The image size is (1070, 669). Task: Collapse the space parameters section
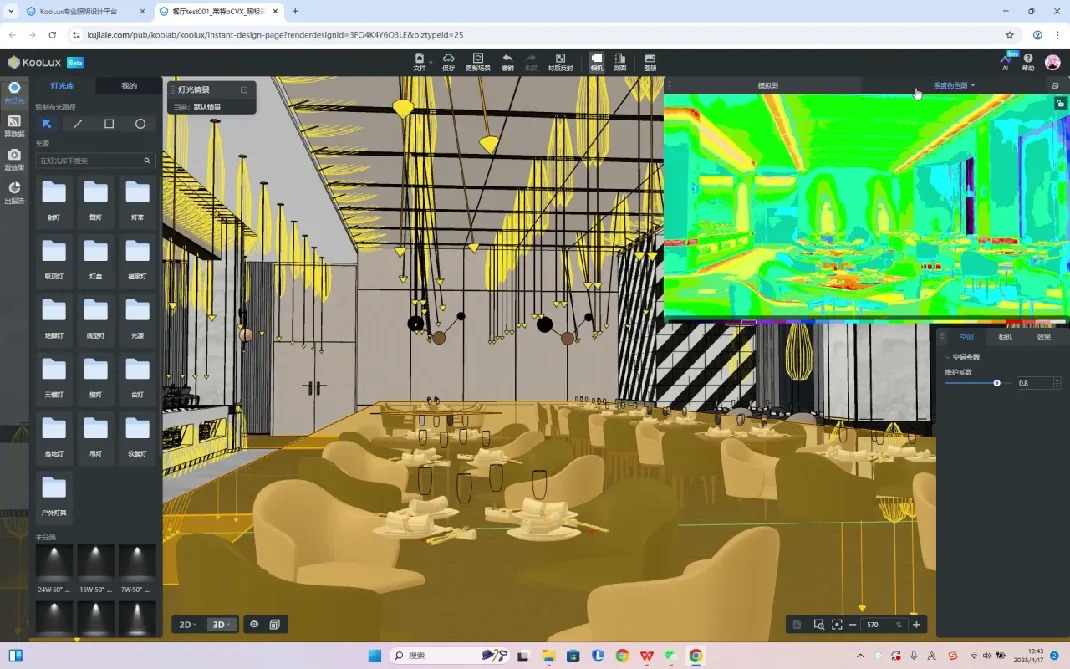[947, 357]
